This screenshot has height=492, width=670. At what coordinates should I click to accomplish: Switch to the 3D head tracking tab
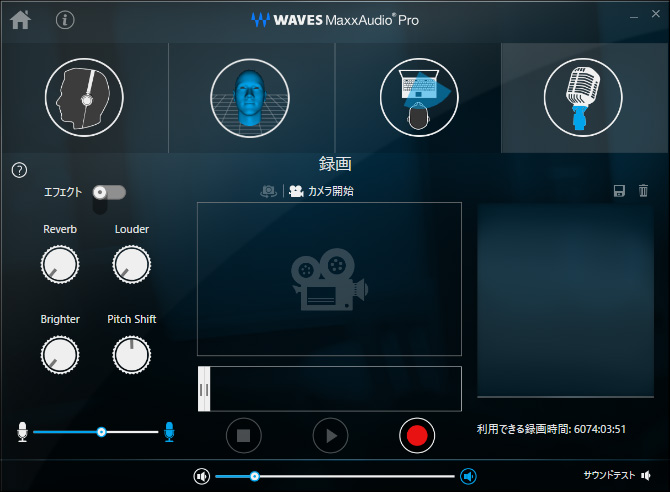[x=250, y=97]
